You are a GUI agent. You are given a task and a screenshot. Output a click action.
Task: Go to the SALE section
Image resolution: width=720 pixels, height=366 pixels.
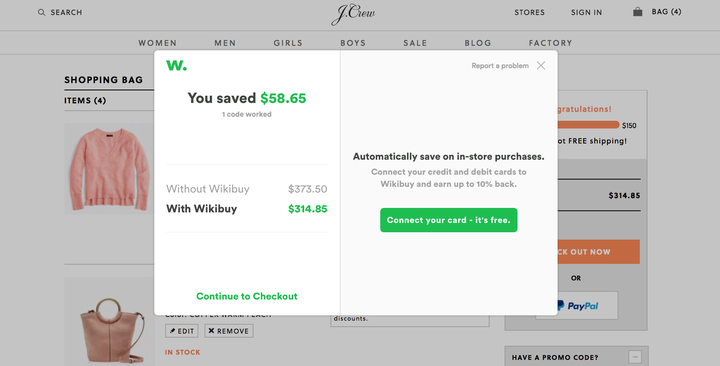(x=415, y=43)
